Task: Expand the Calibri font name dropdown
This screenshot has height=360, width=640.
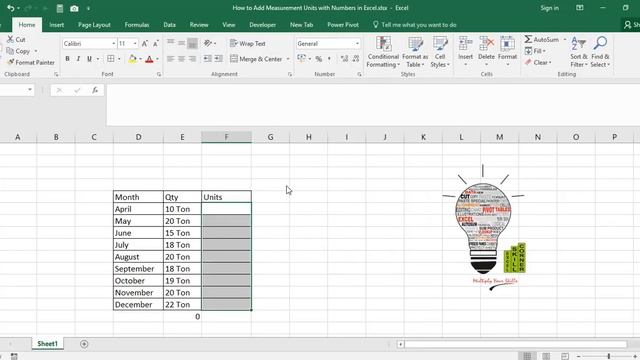Action: 113,43
